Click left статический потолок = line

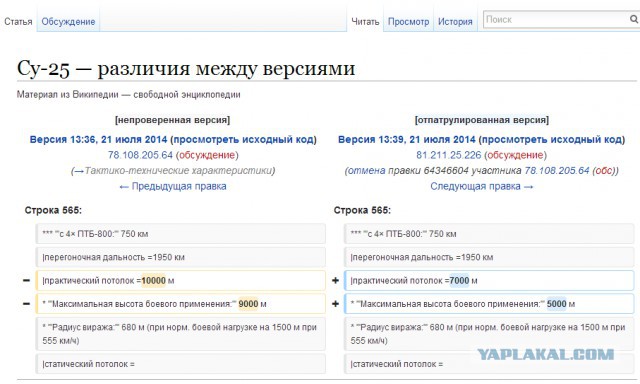pyautogui.click(x=181, y=364)
